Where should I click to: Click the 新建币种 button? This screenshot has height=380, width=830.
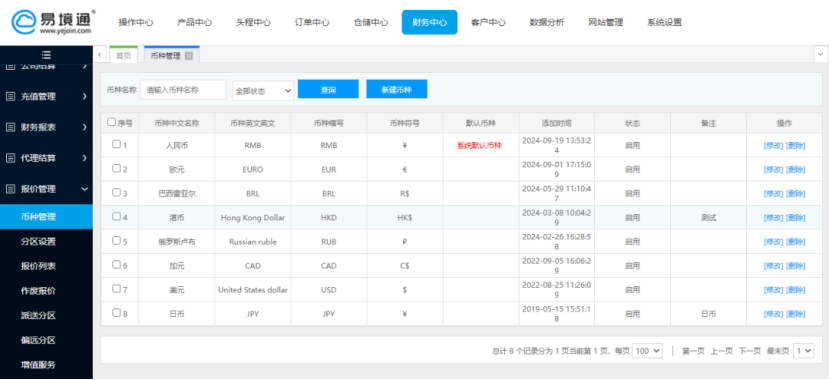[396, 89]
